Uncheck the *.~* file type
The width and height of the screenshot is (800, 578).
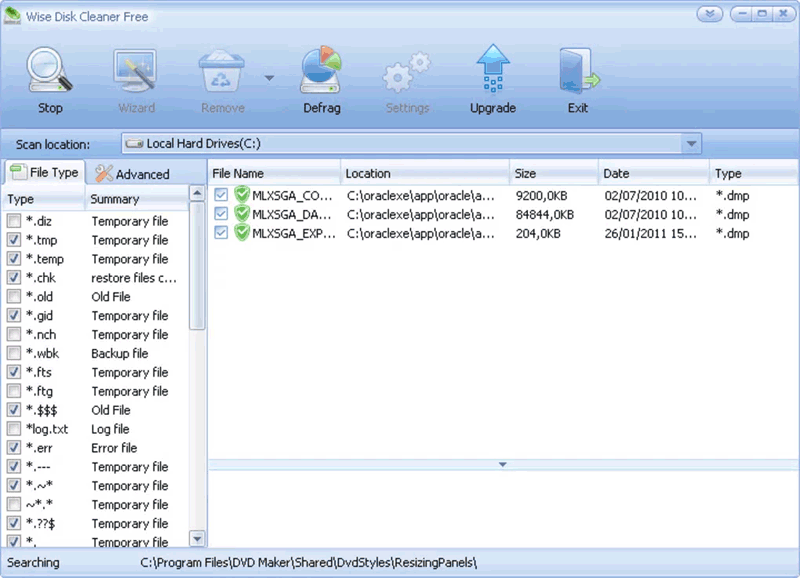point(14,485)
